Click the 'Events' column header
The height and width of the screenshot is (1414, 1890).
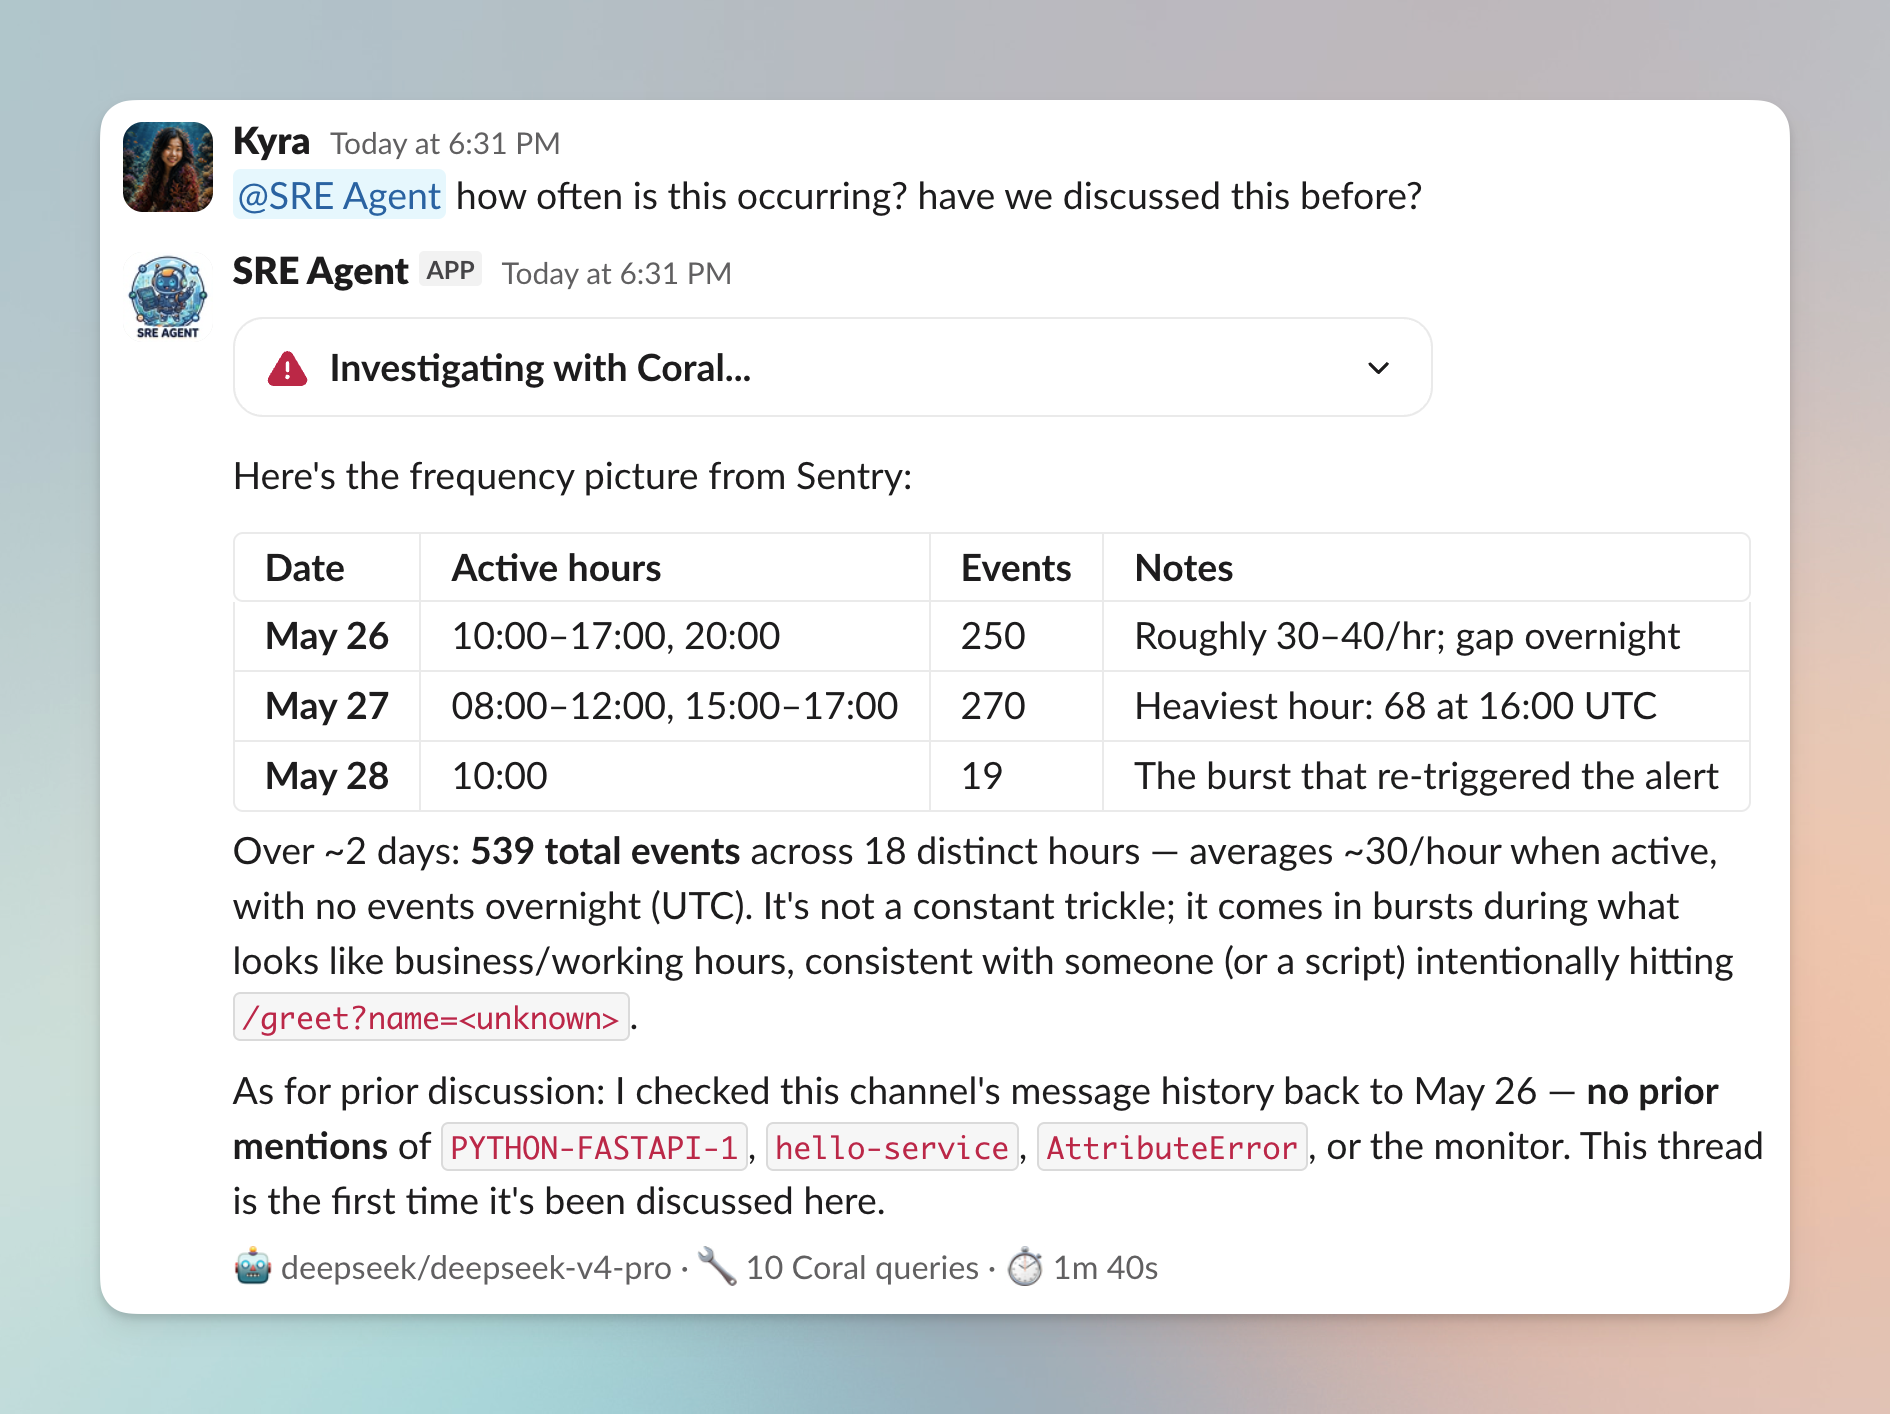tap(1016, 568)
